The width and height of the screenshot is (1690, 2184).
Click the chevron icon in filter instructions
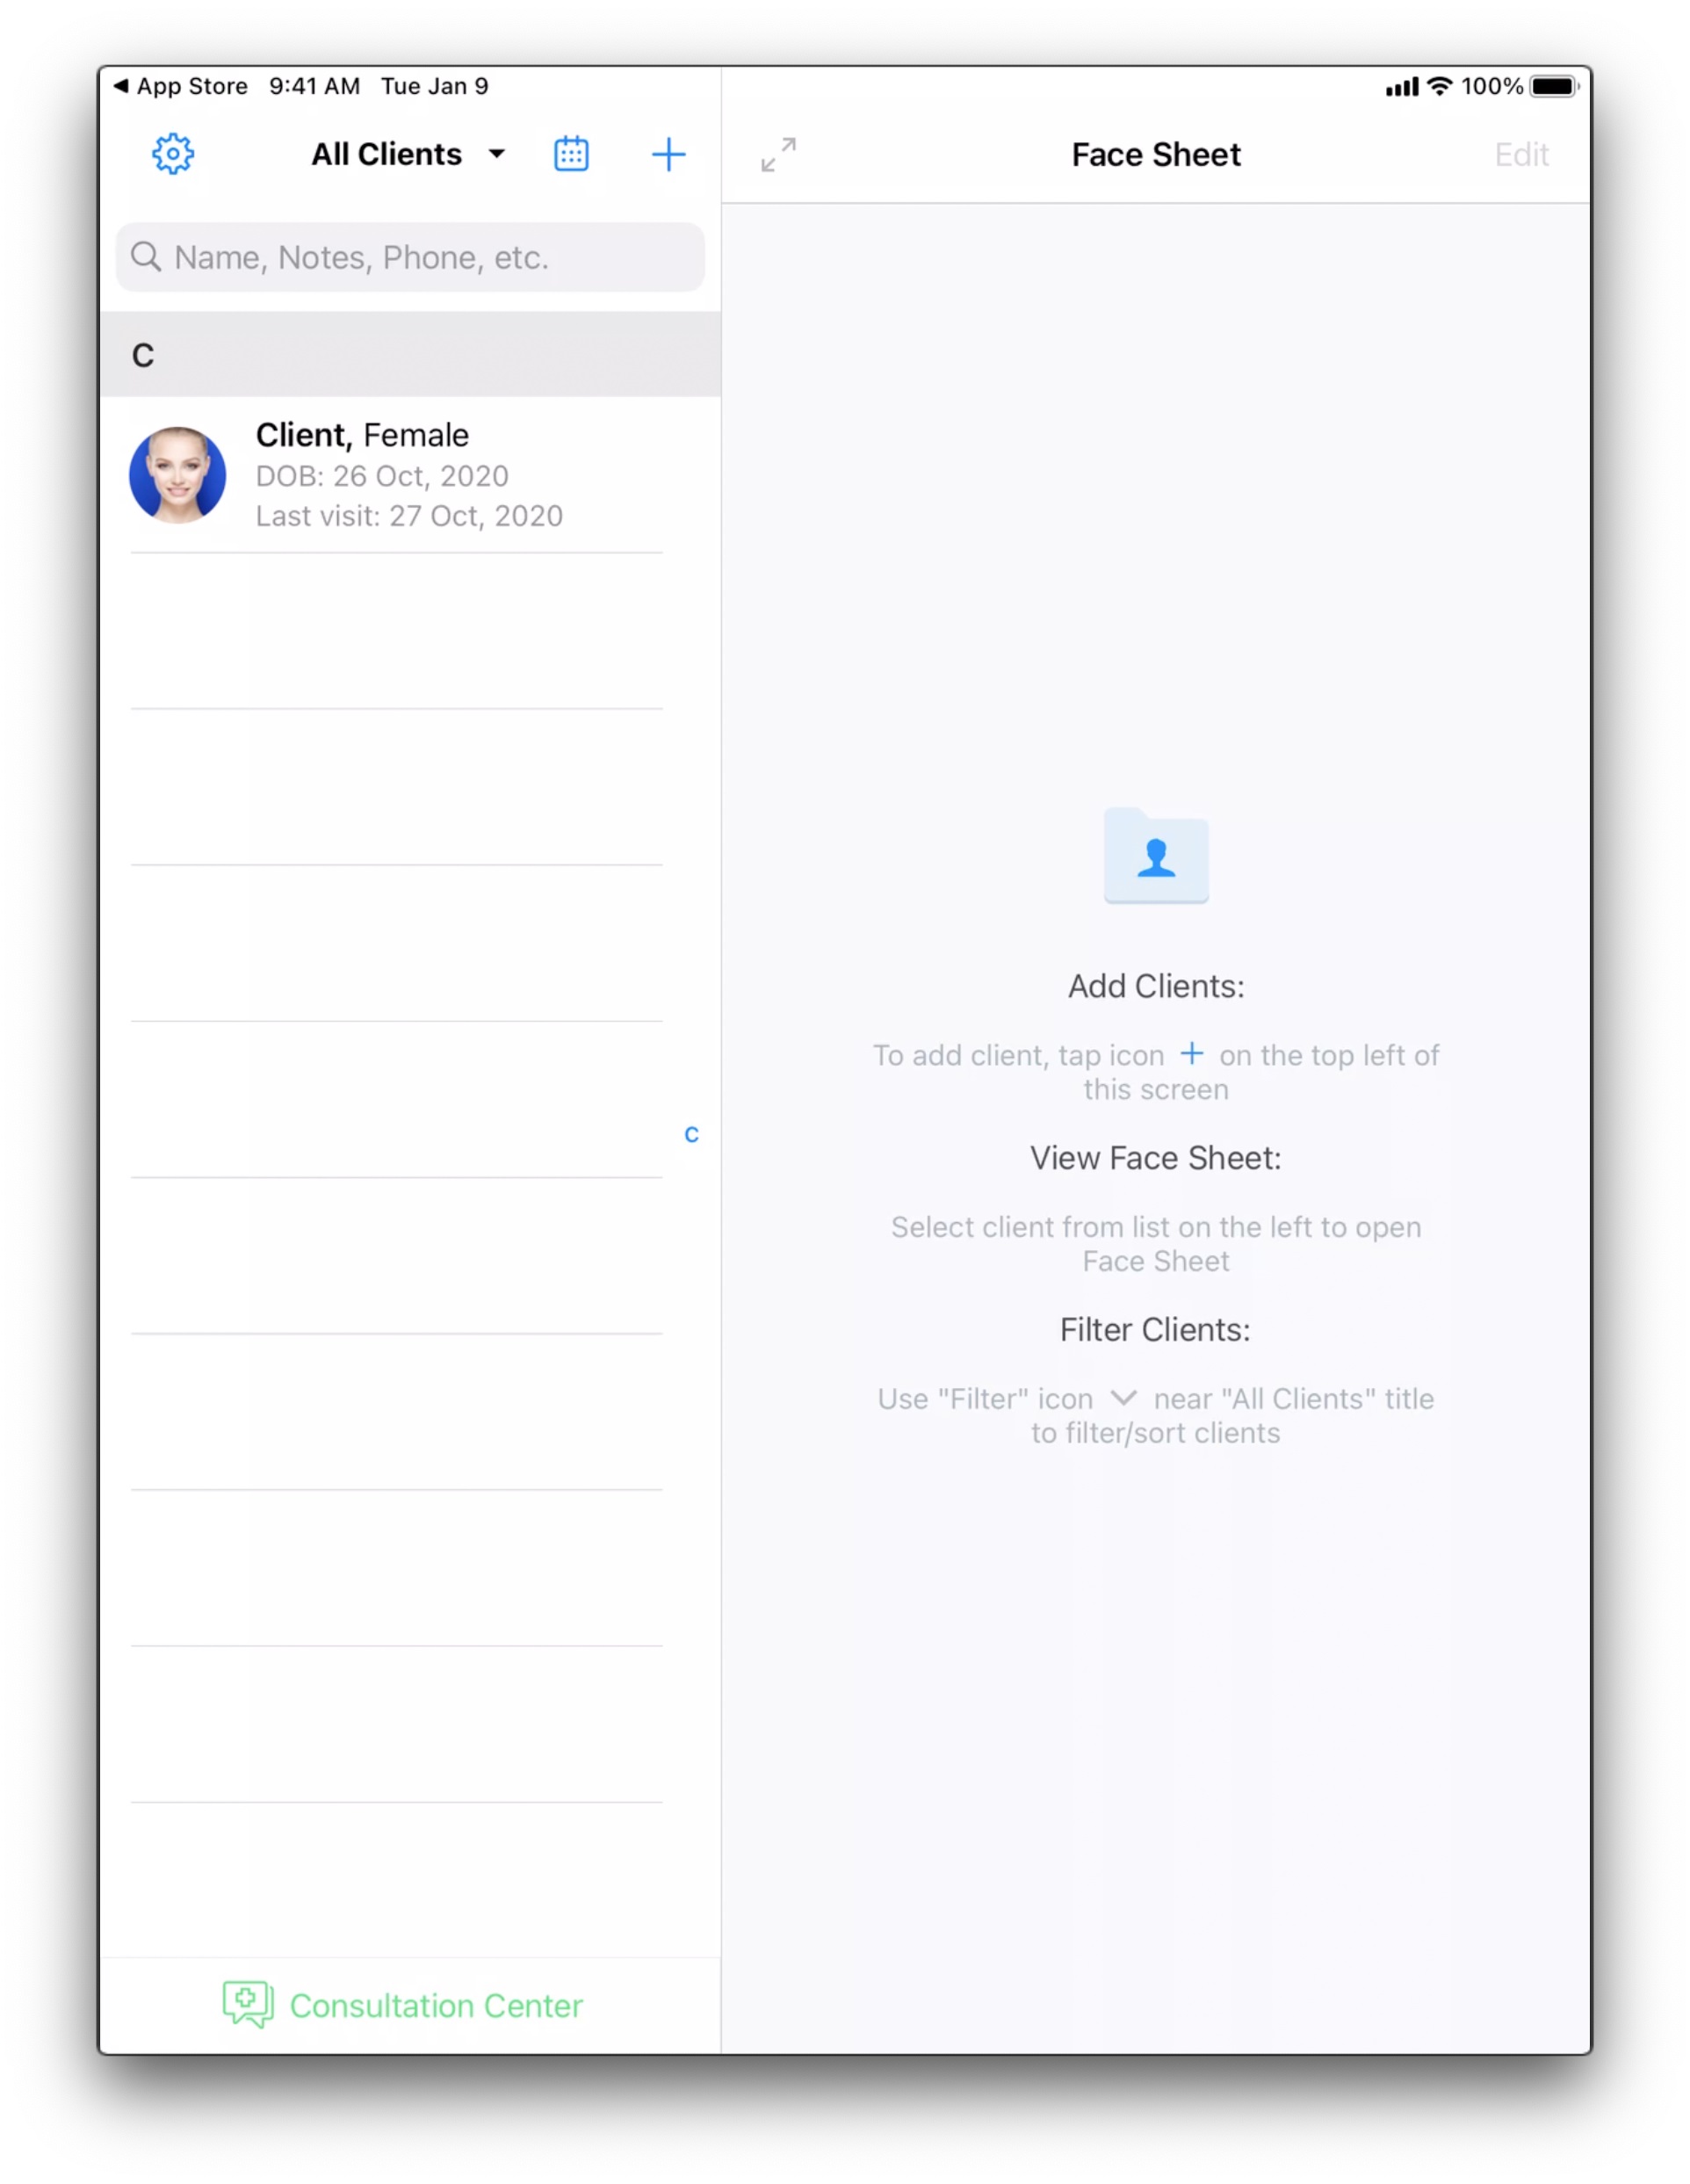click(x=1123, y=1398)
